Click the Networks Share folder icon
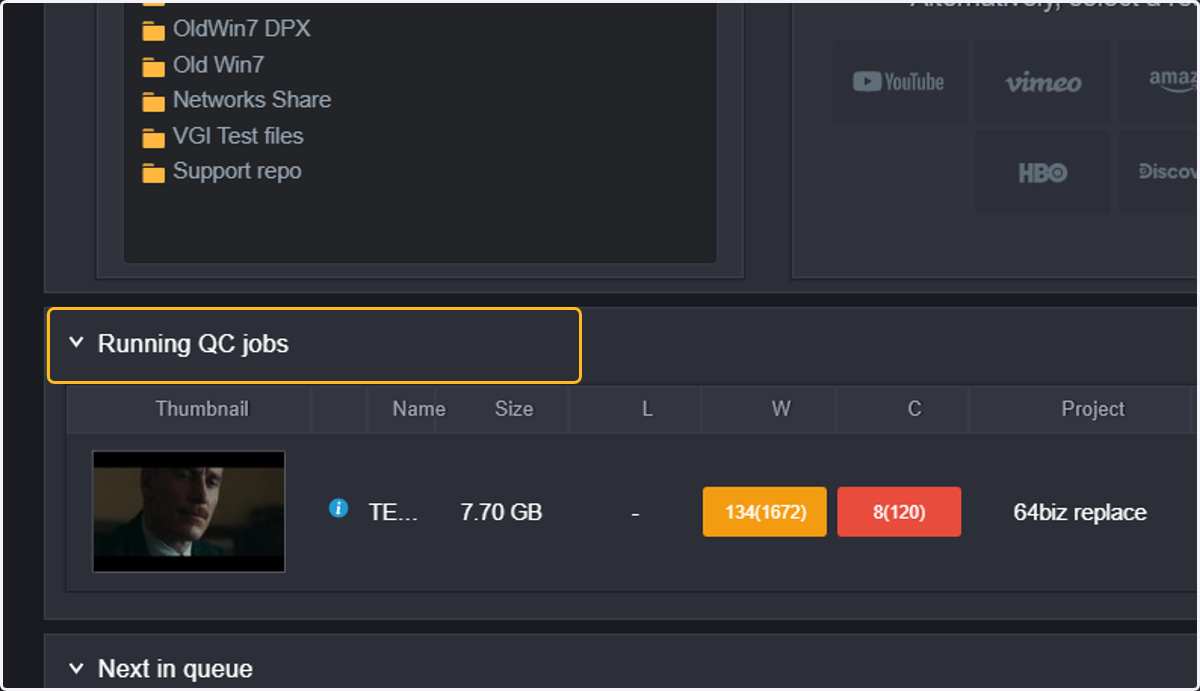Image resolution: width=1200 pixels, height=691 pixels. coord(153,102)
